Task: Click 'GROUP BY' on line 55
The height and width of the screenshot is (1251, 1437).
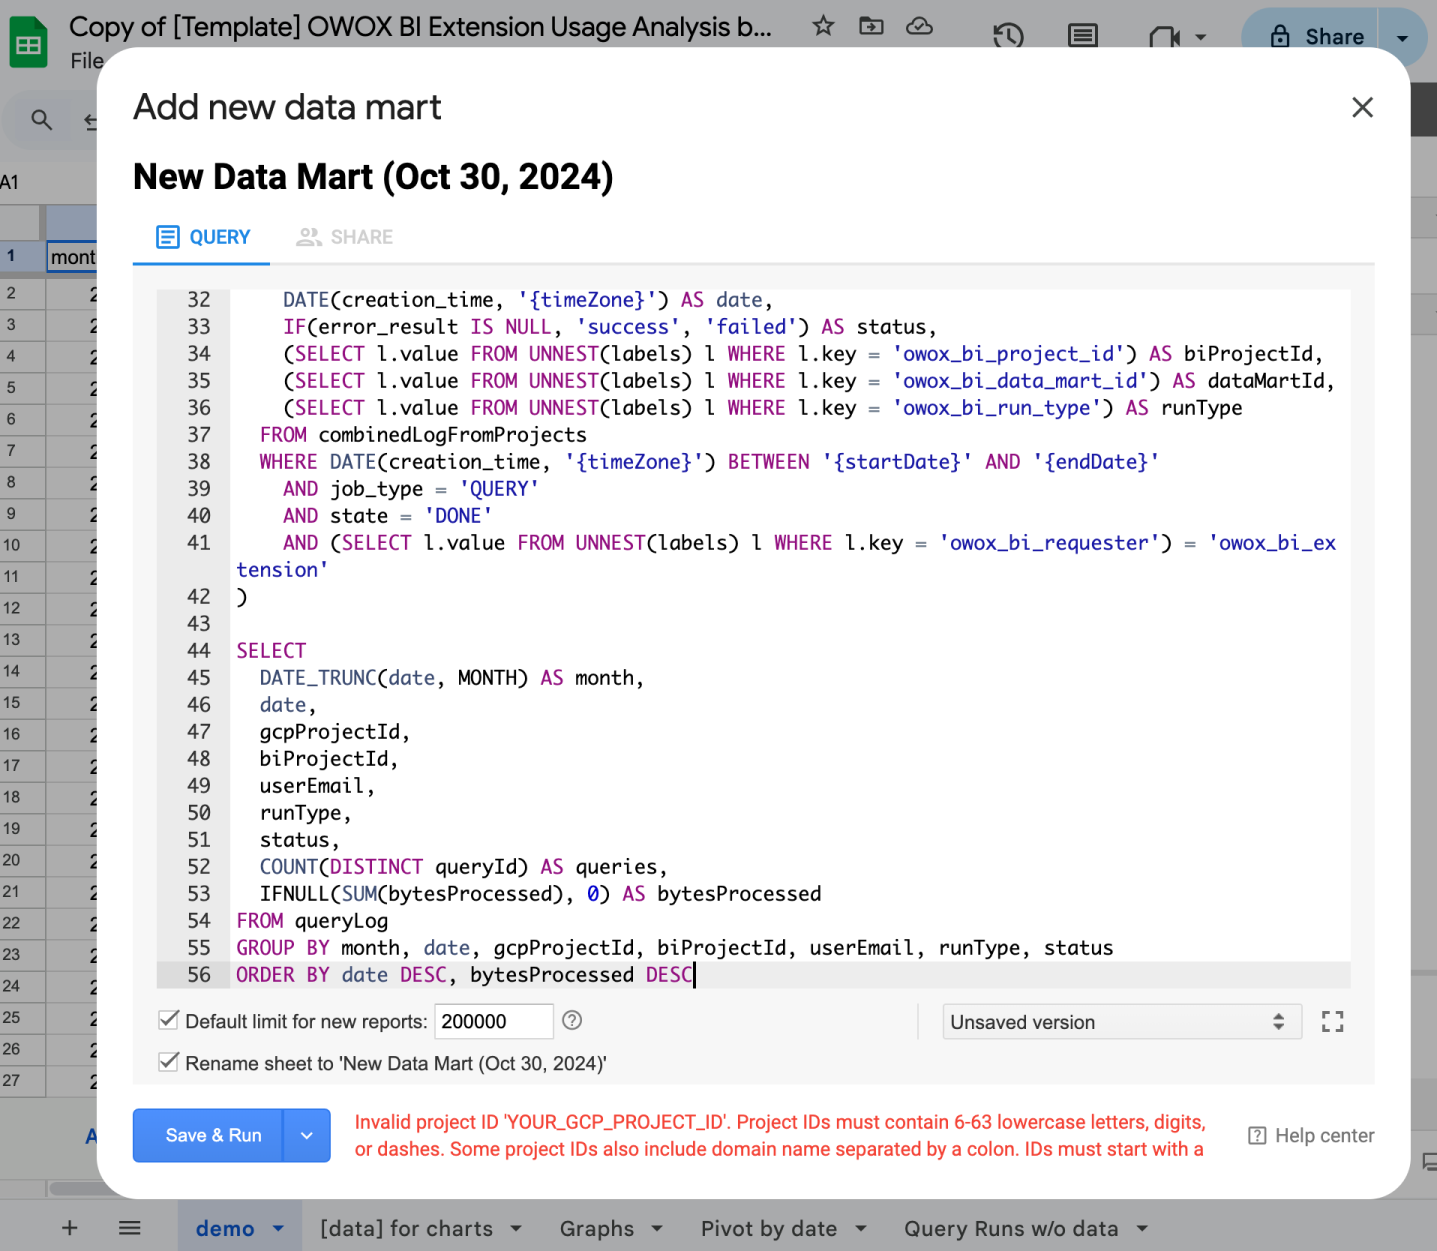Action: coord(282,948)
